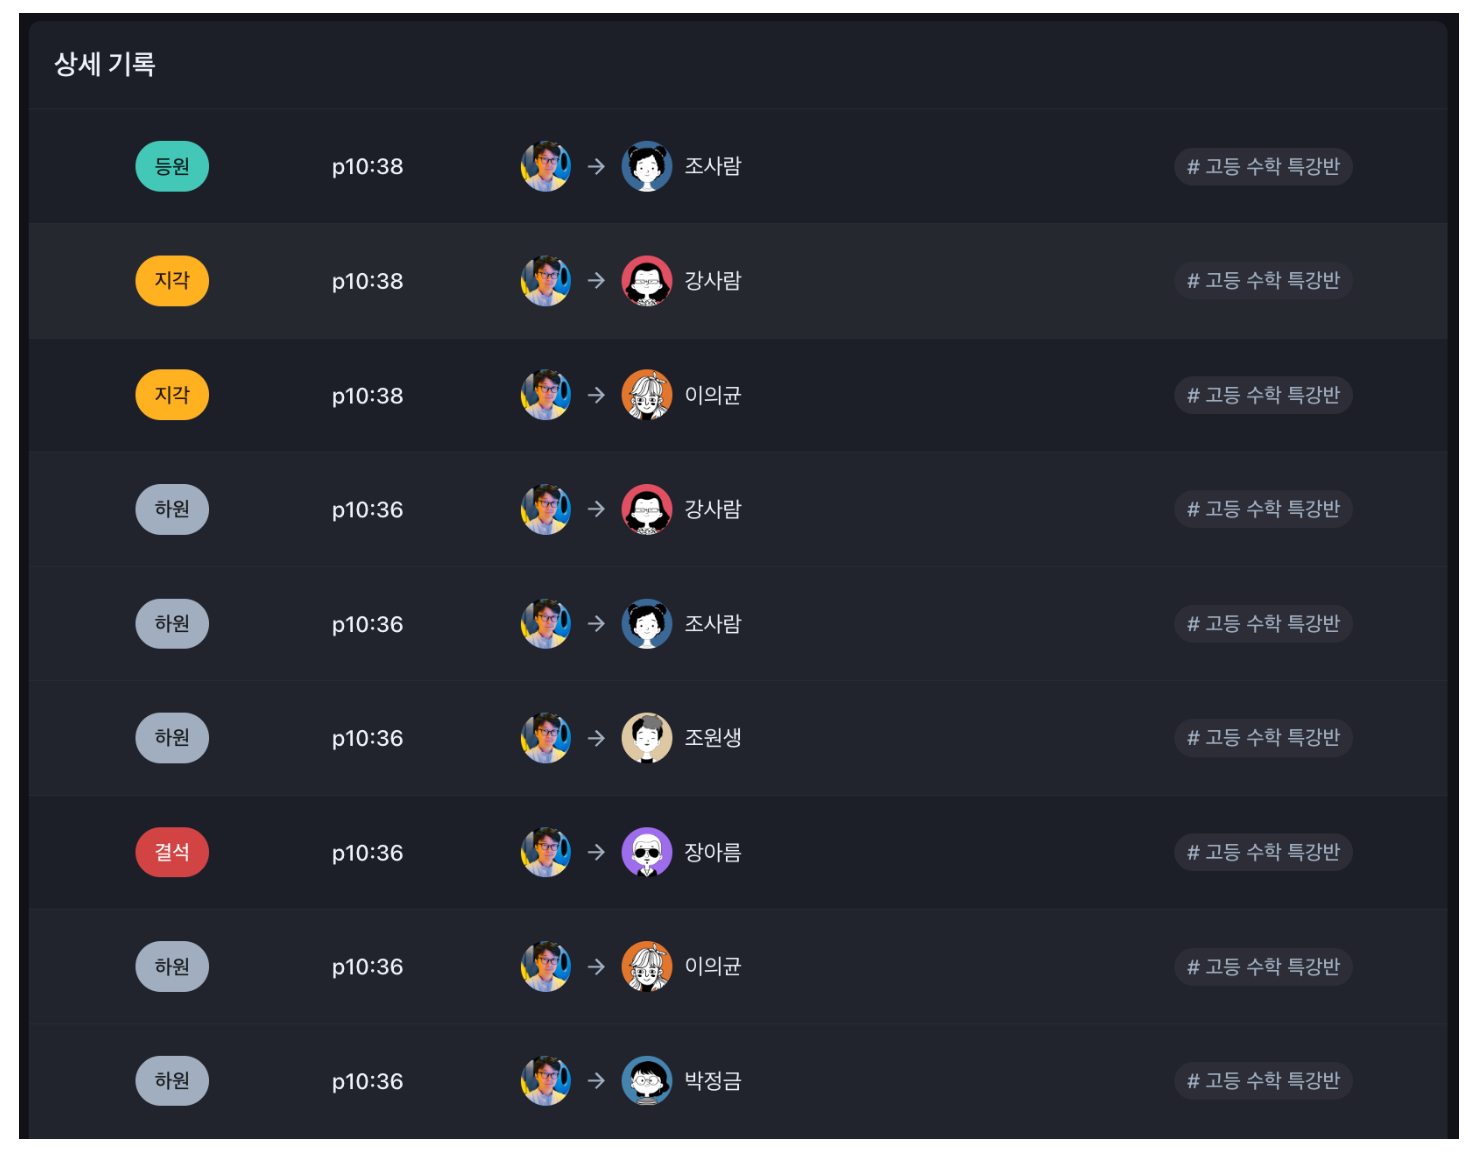
Task: Open the 고등 수학 특강반 tag in the 박정금 row
Action: pos(1263,1081)
